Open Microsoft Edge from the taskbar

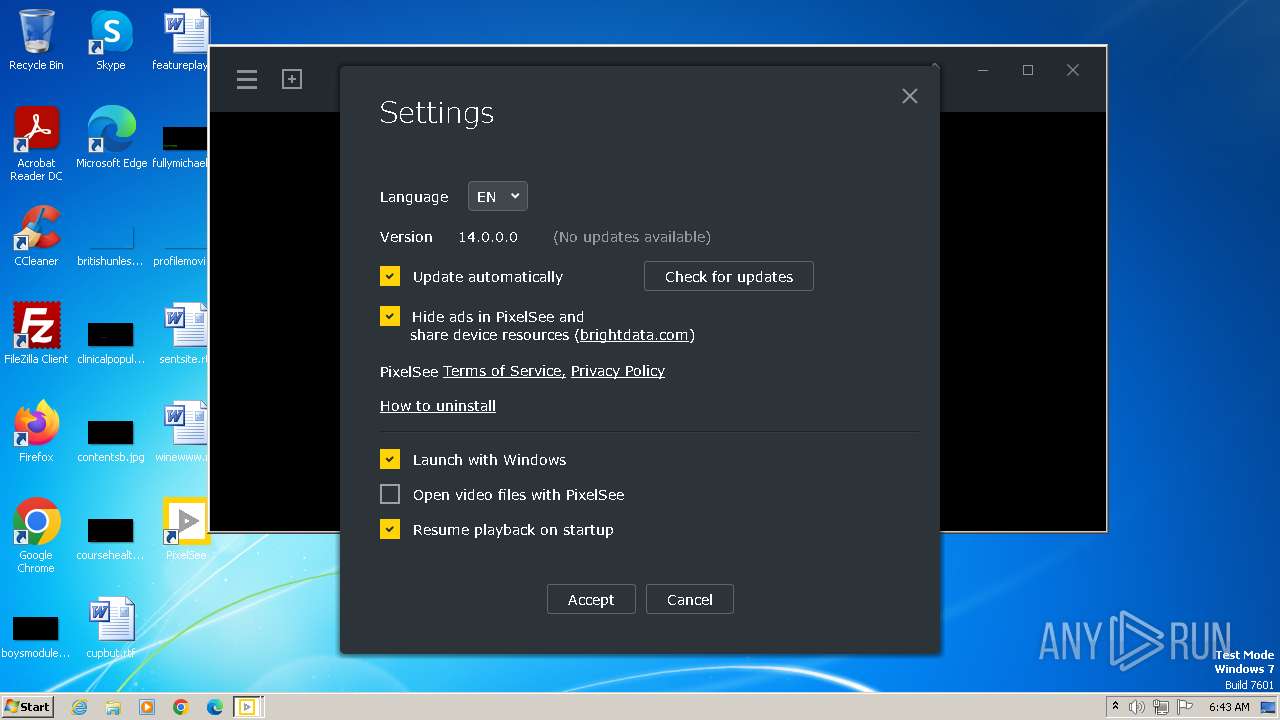(215, 707)
